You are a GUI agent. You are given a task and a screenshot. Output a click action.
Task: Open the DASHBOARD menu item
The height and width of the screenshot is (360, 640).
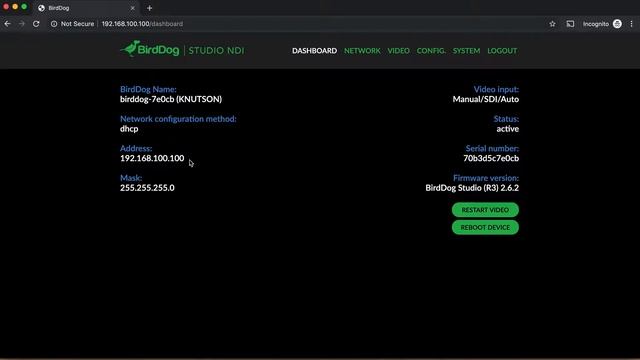314,51
